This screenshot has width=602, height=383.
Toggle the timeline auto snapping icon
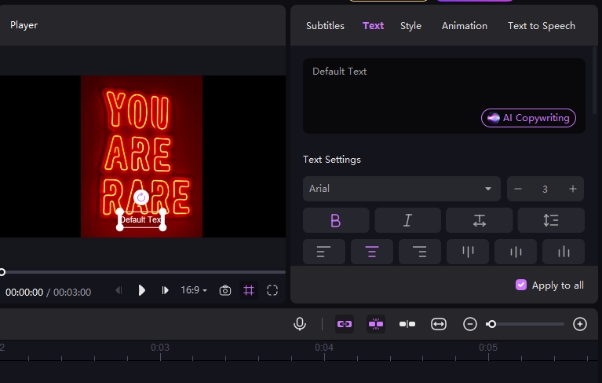376,324
